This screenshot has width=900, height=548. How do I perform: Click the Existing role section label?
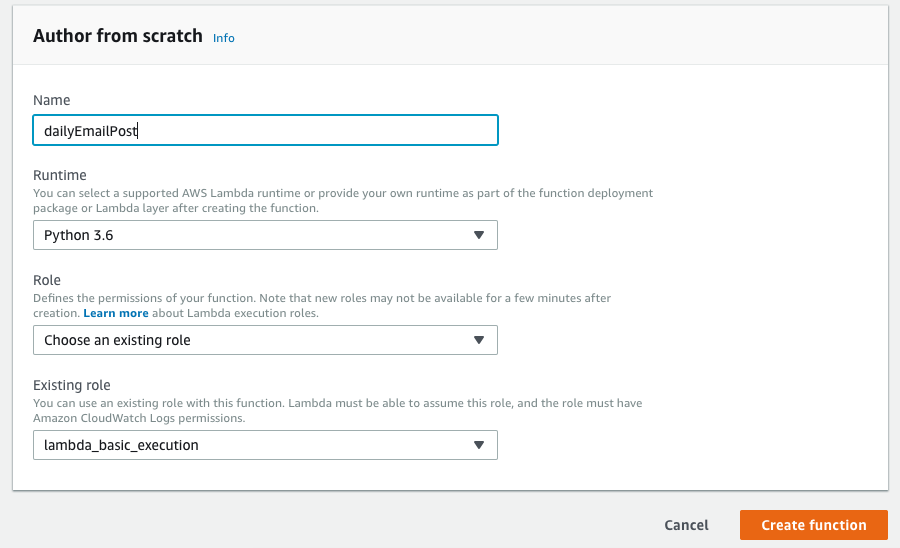point(72,386)
